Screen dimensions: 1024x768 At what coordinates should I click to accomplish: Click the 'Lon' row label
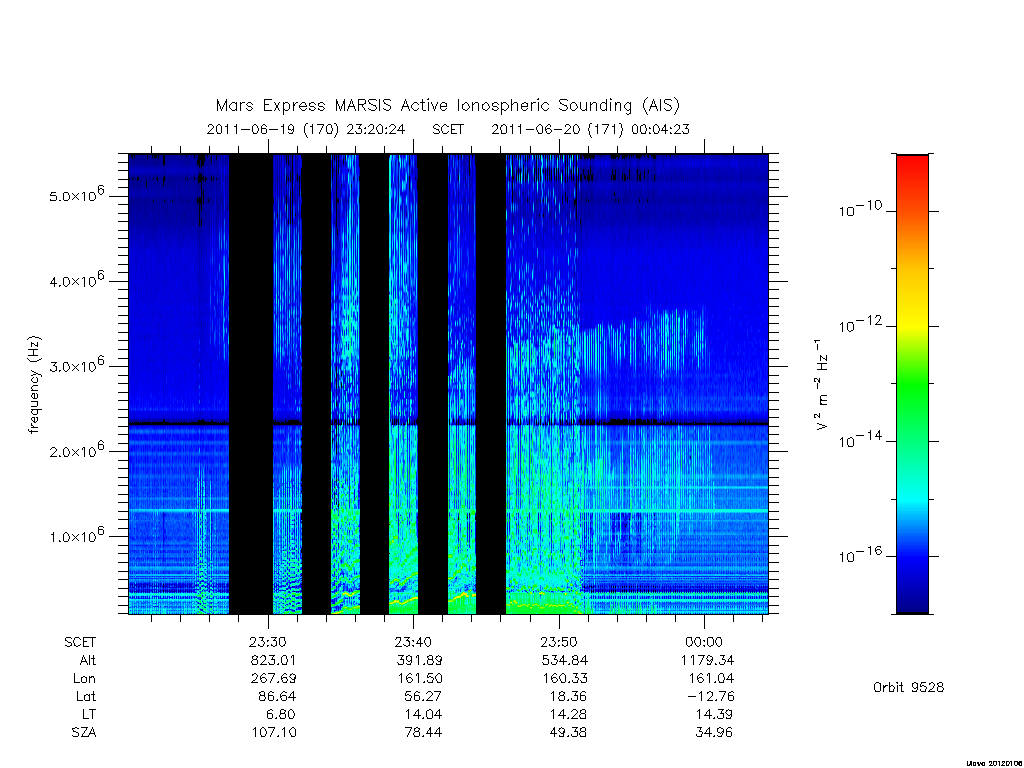(x=84, y=679)
